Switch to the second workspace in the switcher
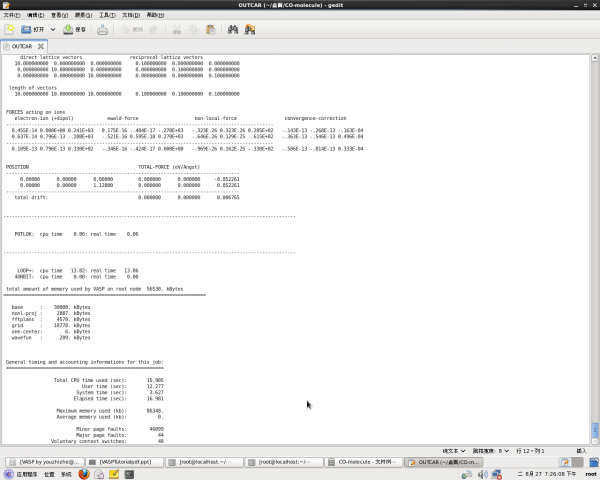Screen dimensions: 600x480 click(x=578, y=462)
